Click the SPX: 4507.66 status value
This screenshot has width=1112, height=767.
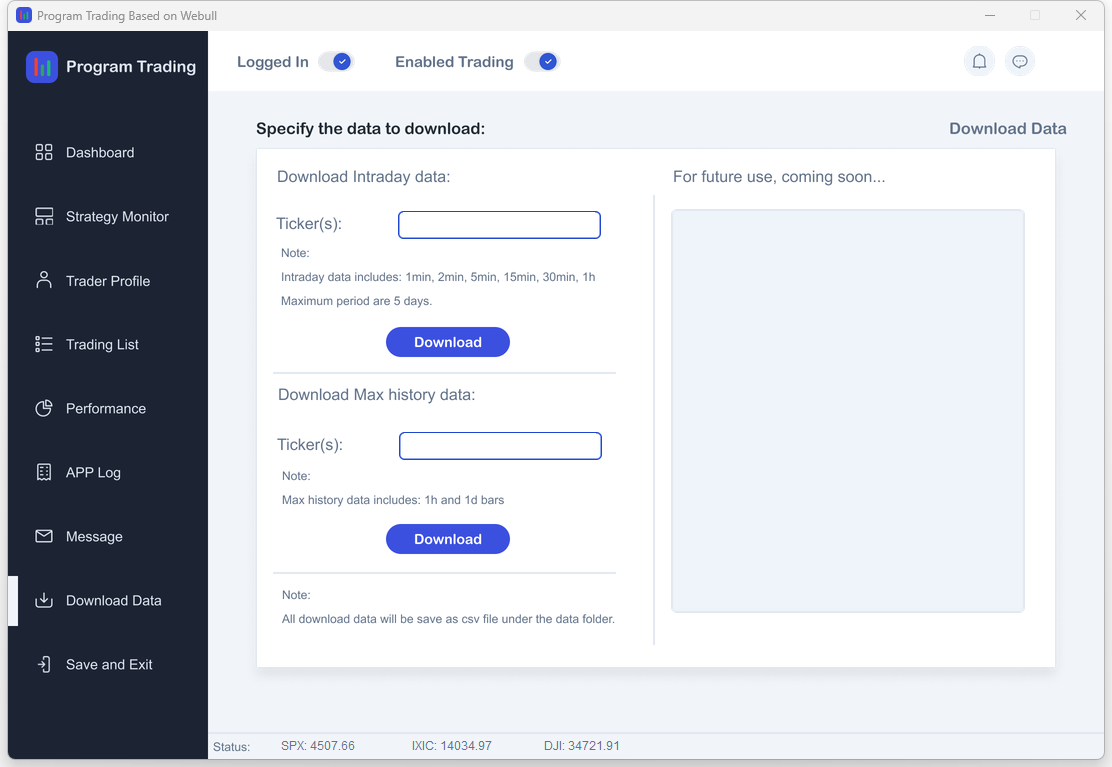(318, 746)
